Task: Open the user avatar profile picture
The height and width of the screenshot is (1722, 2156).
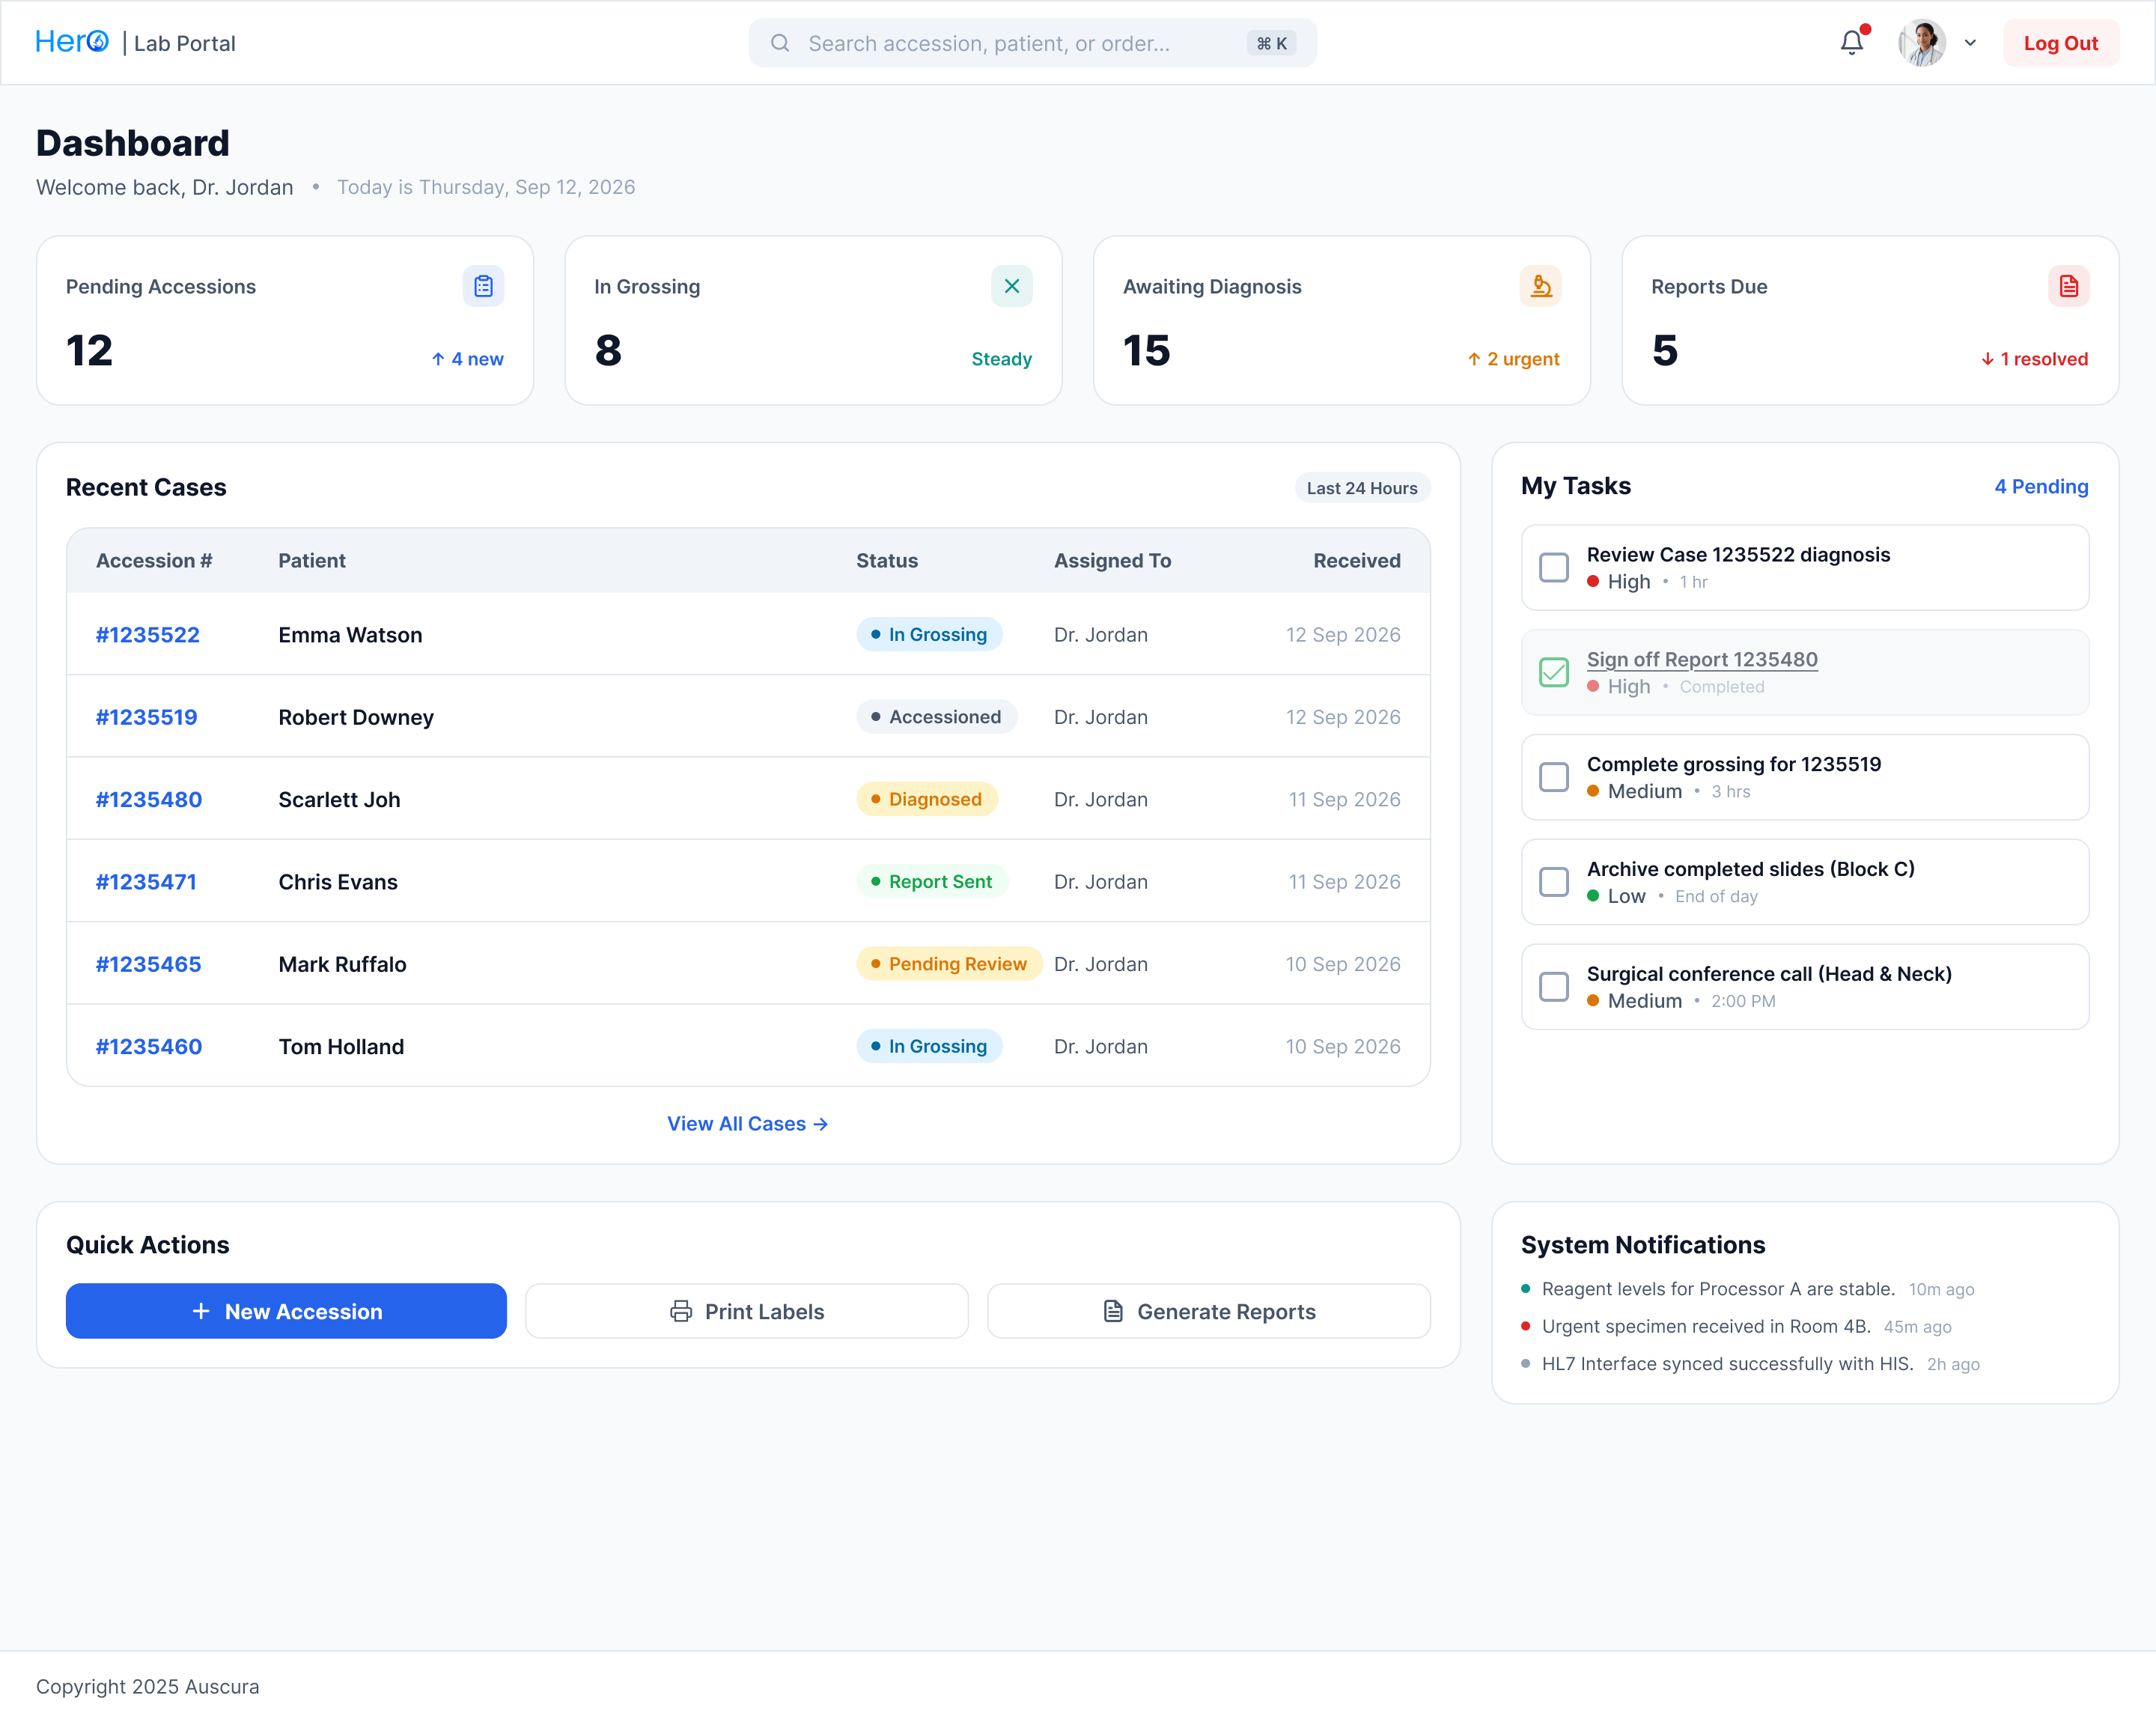Action: pyautogui.click(x=1921, y=43)
